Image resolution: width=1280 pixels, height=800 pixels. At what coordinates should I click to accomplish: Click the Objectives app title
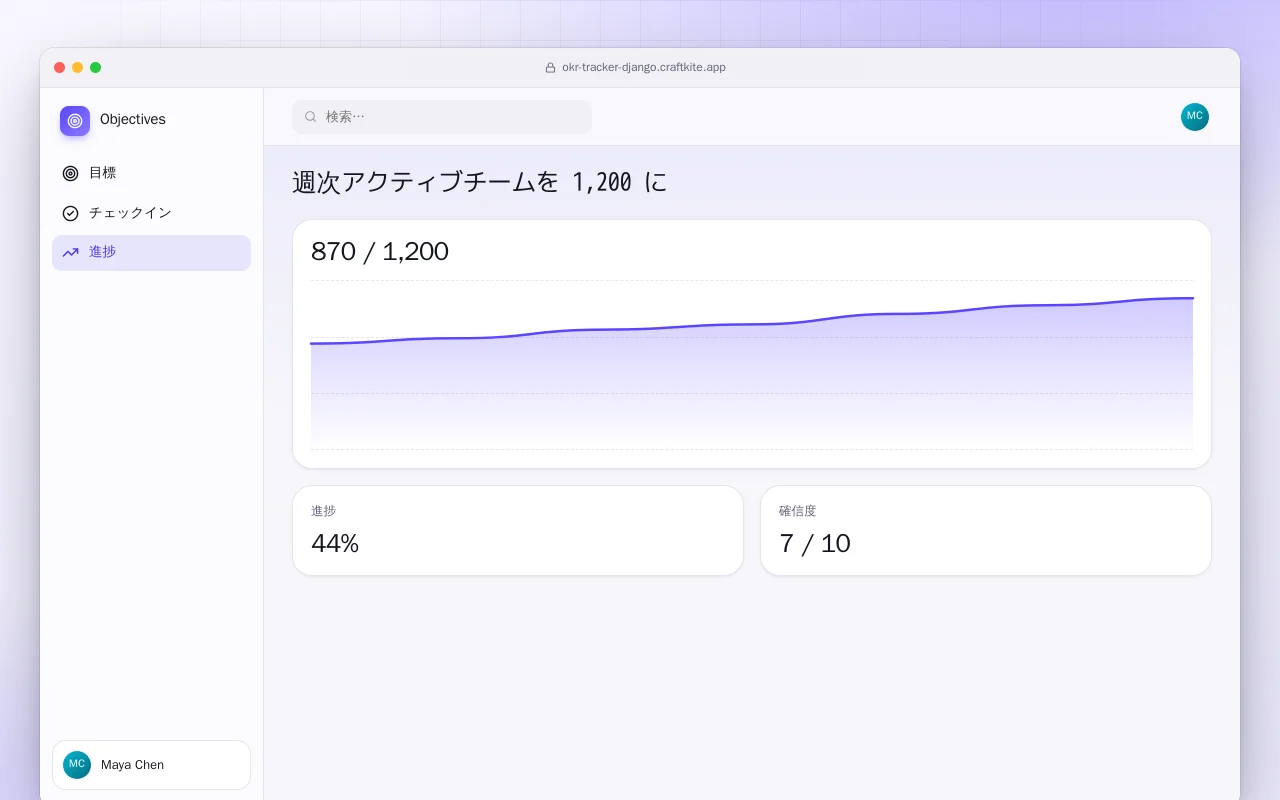[133, 119]
